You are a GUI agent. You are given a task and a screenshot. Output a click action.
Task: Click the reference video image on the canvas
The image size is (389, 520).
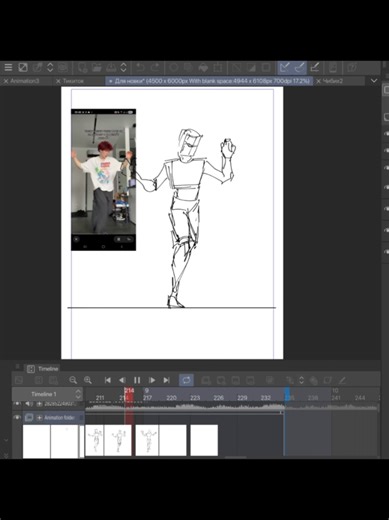103,179
